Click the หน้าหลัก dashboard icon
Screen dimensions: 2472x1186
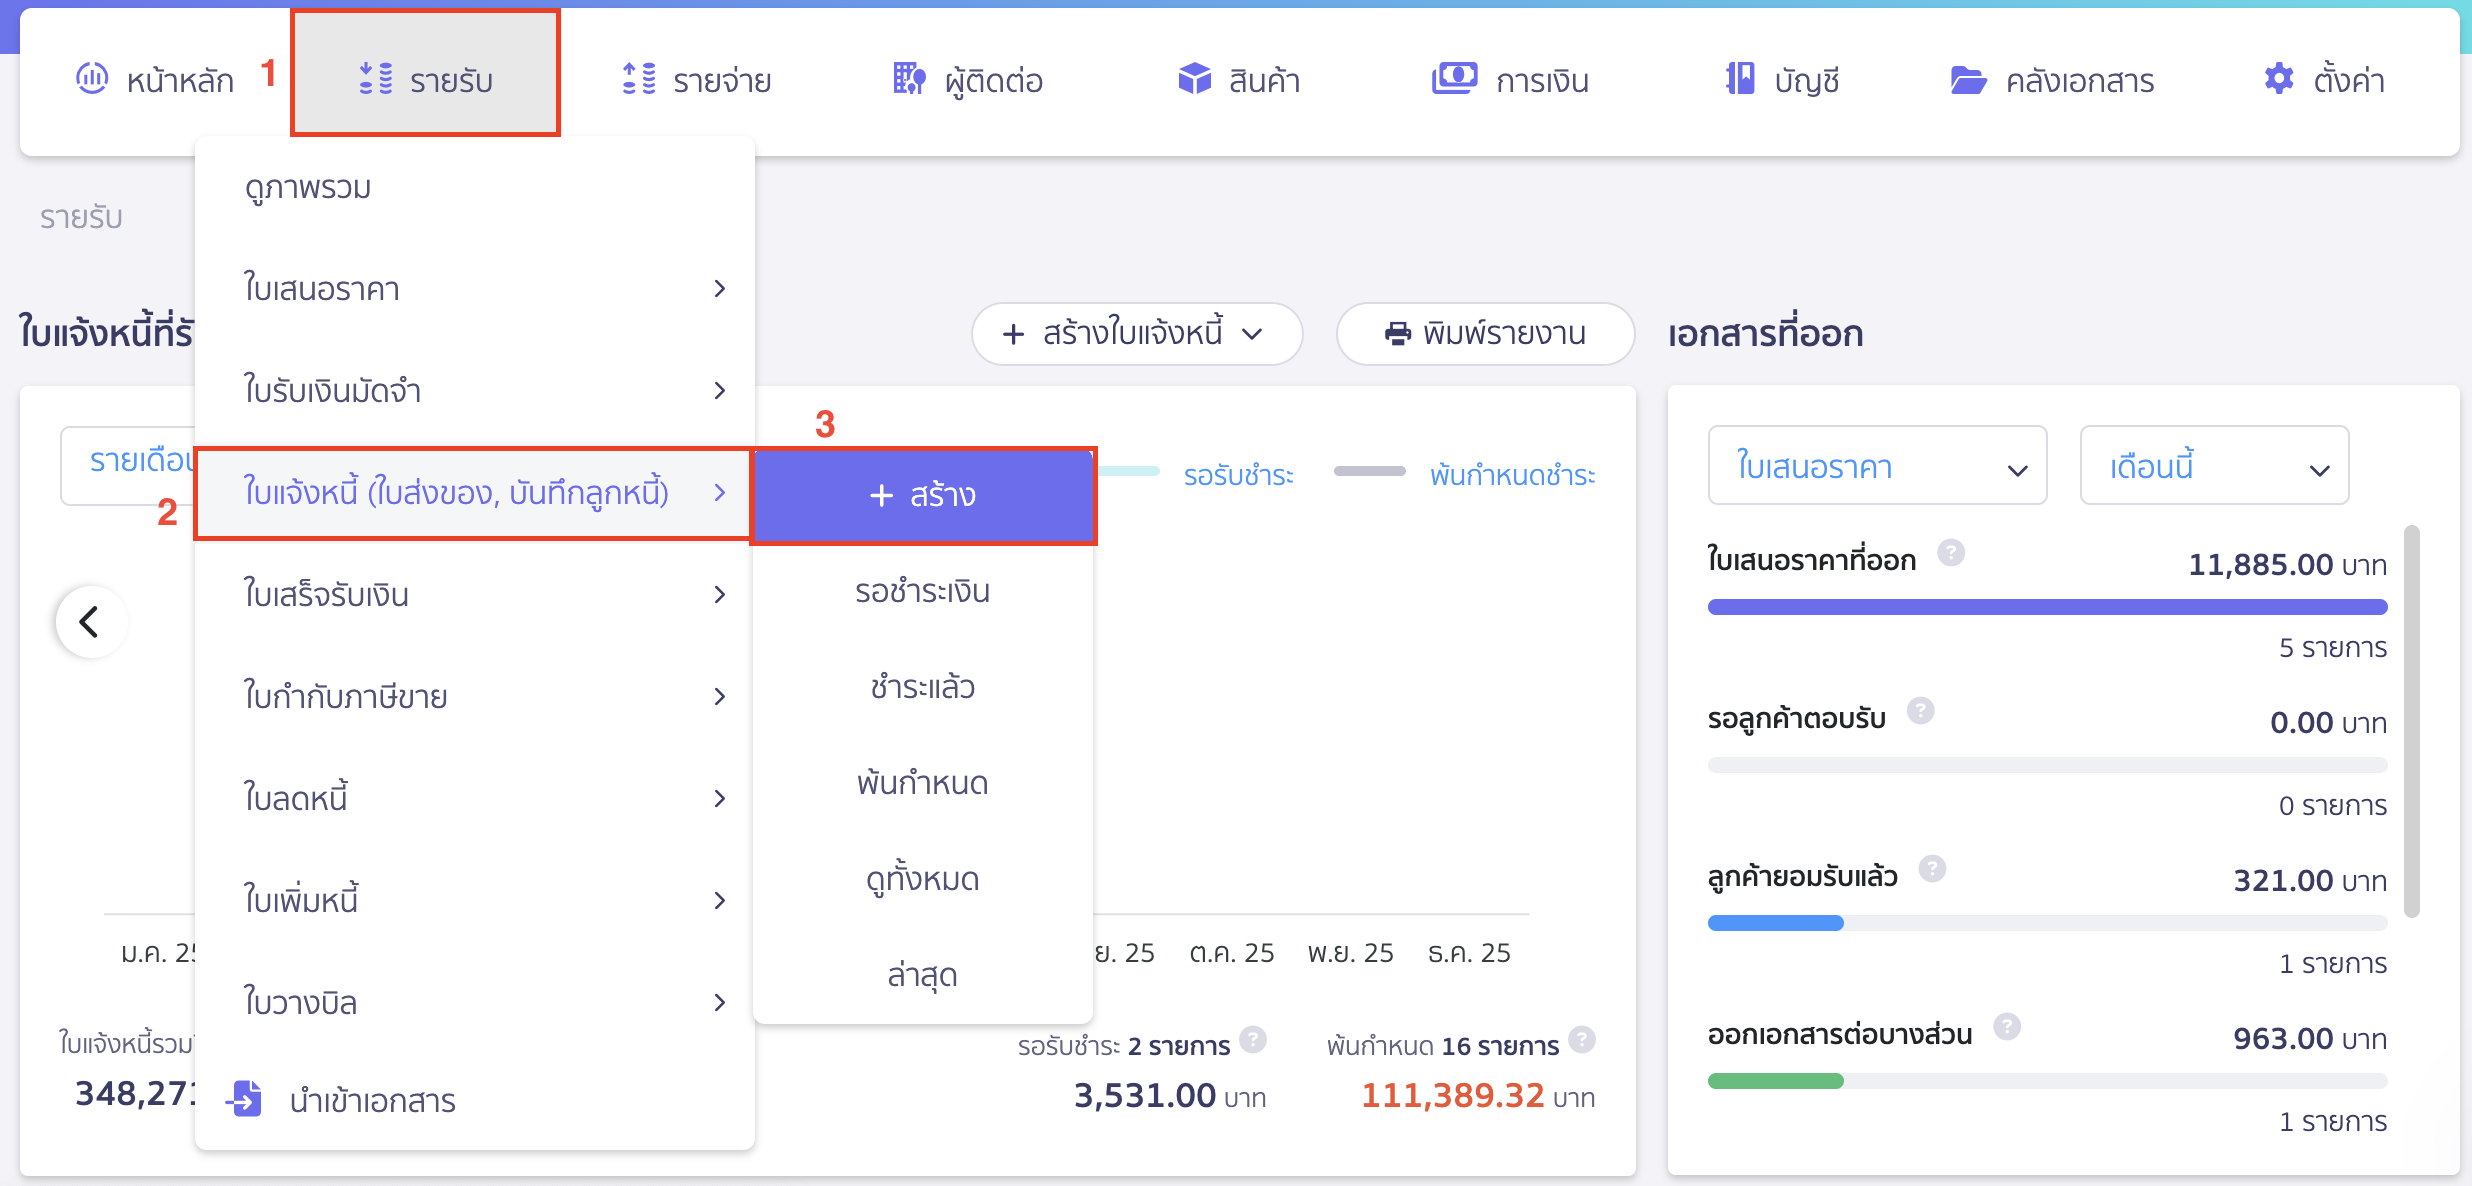tap(92, 78)
